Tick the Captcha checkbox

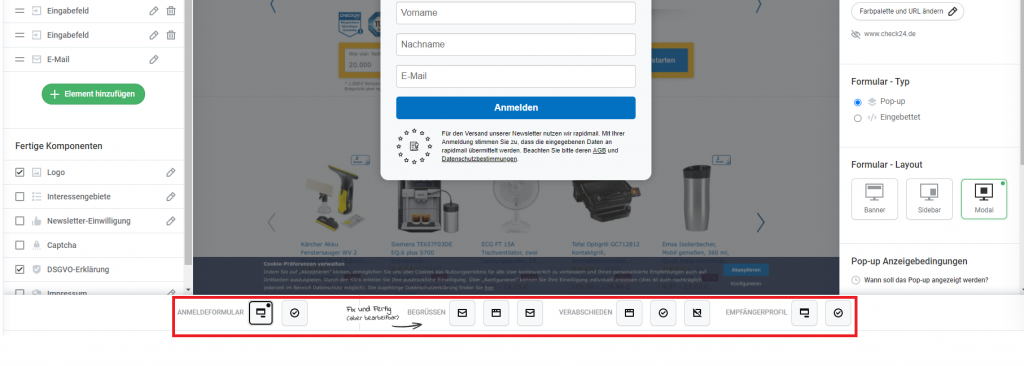coord(20,245)
